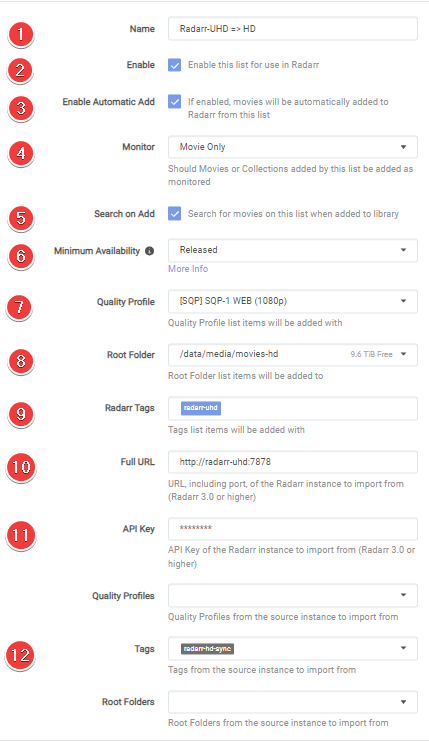Click the Full URL input field
Screen dimensions: 429x741
point(292,462)
